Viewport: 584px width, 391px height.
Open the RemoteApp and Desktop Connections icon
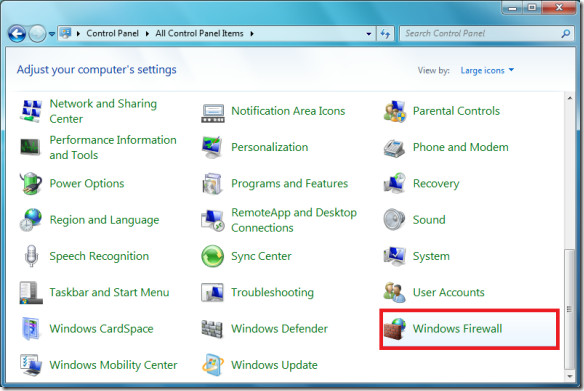212,220
